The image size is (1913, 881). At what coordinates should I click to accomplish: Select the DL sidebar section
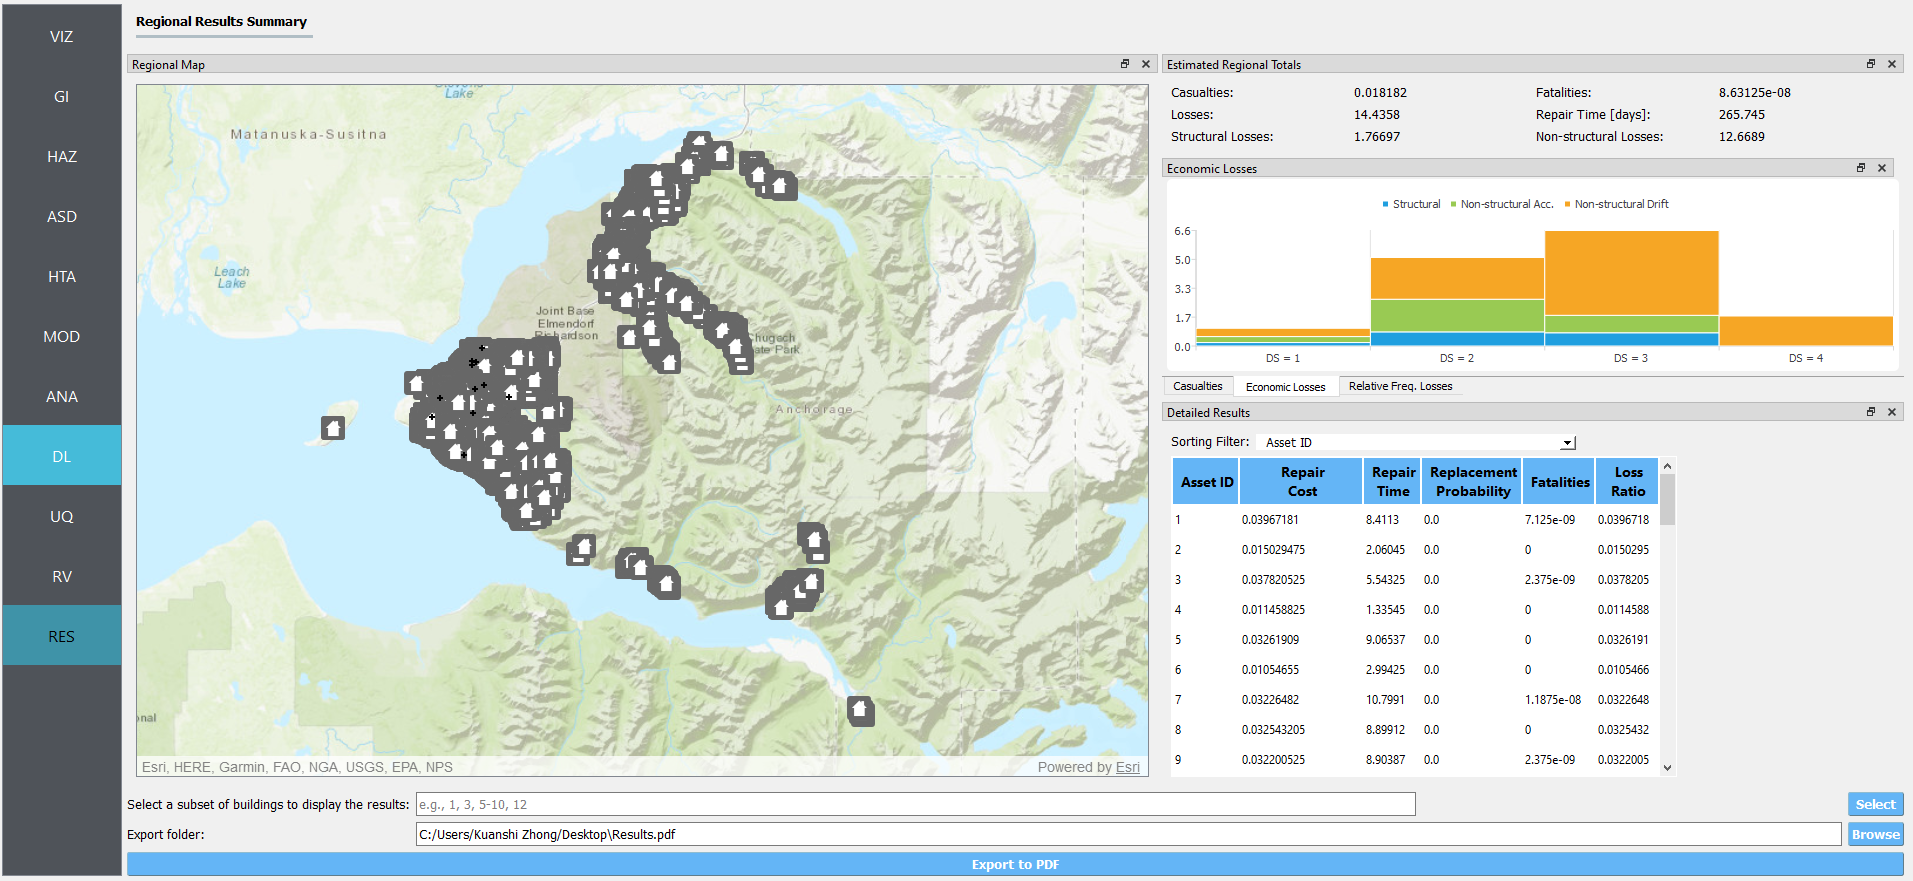point(62,456)
